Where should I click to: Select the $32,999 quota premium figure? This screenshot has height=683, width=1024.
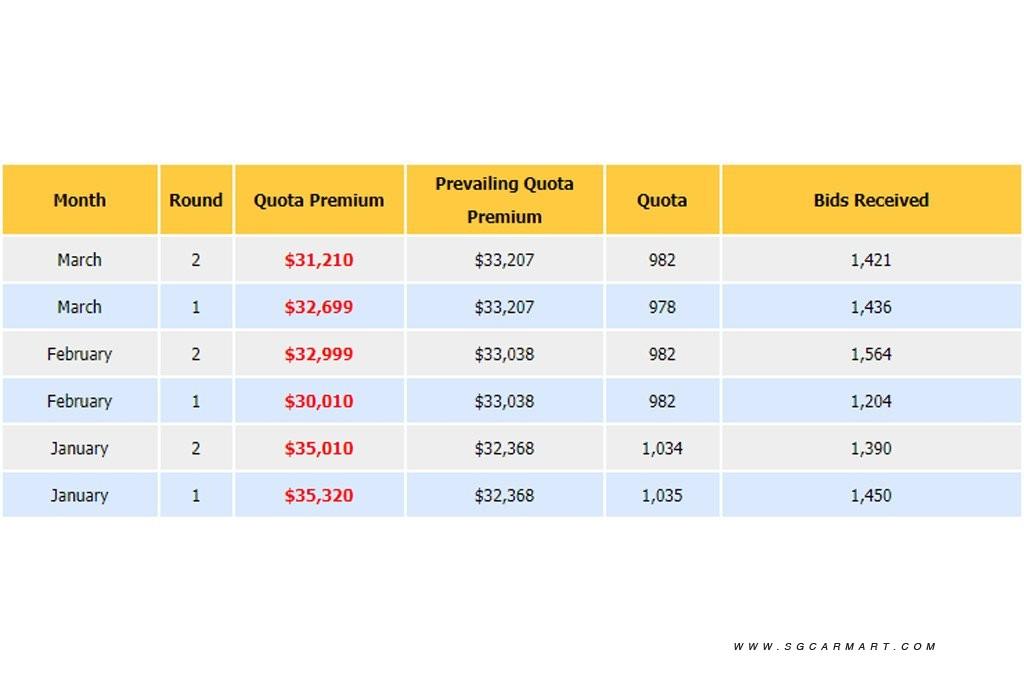319,354
